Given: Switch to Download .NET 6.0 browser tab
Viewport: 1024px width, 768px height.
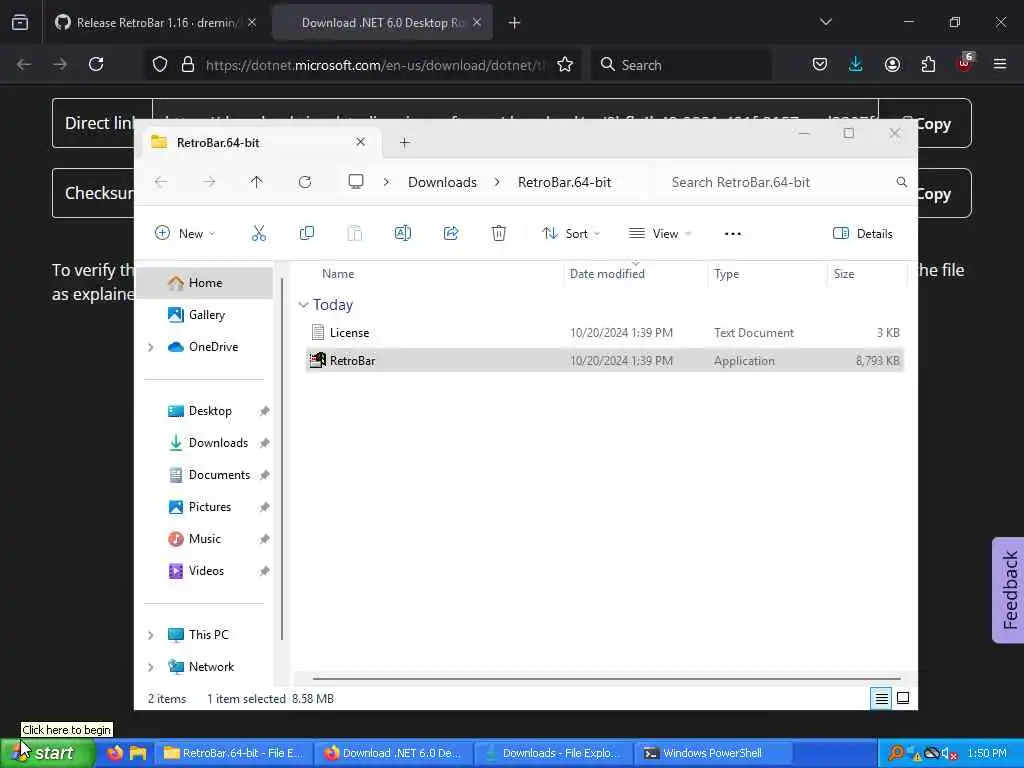Looking at the screenshot, I should [383, 23].
